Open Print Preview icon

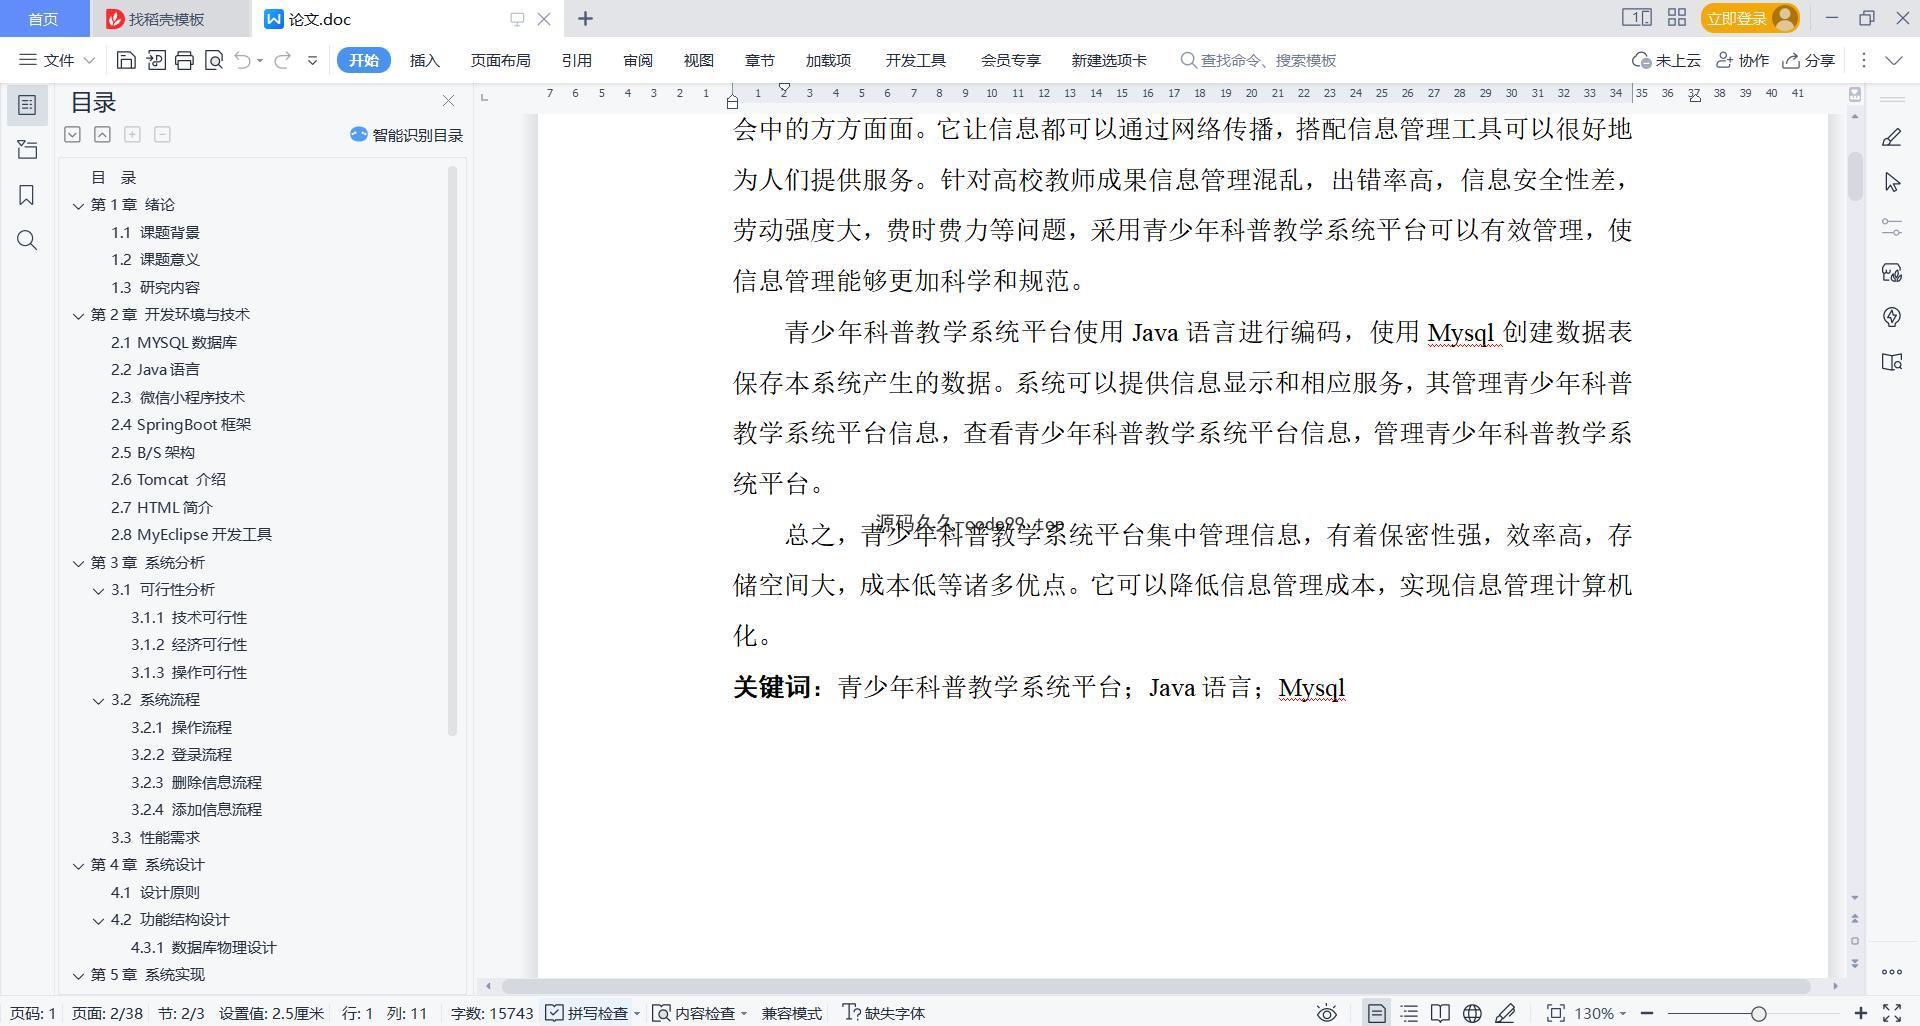click(213, 60)
